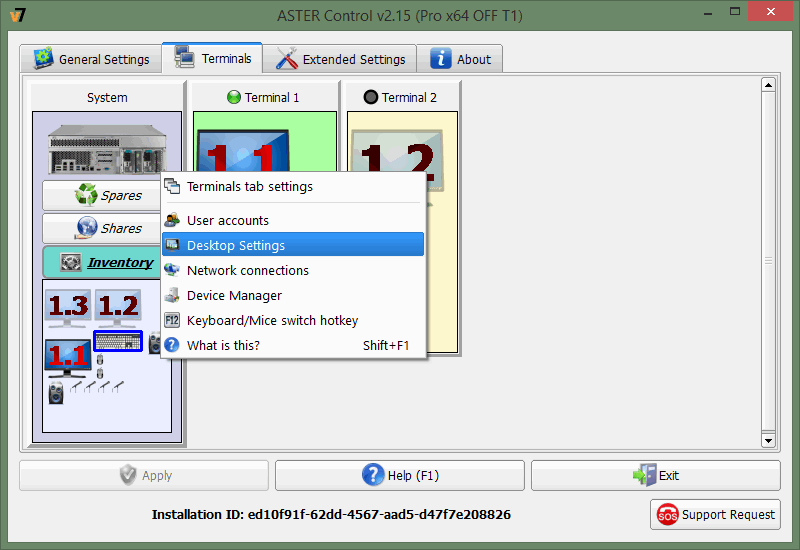Select Desktop Settings menu item
Screen dimensions: 800x550
tap(293, 245)
